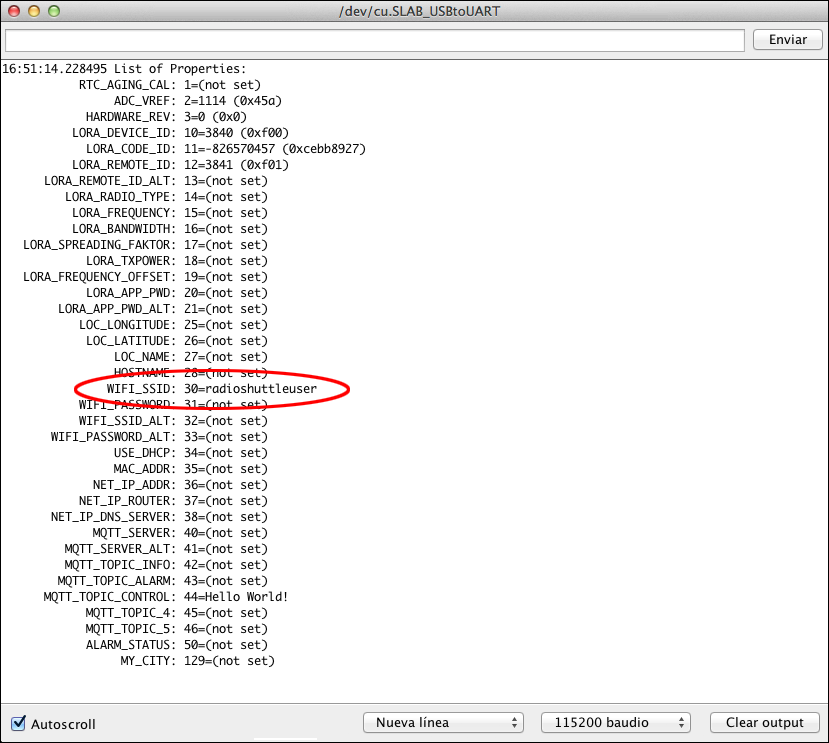Viewport: 829px width, 743px height.
Task: Click the MQTT_SERVER_ALT line
Action: [x=167, y=549]
